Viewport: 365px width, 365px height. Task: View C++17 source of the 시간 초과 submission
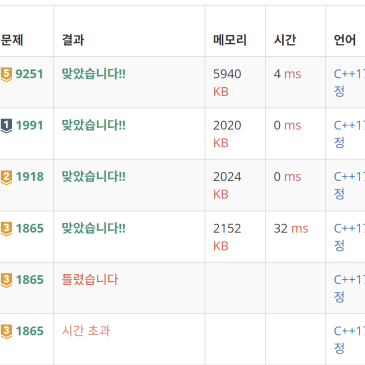(349, 331)
